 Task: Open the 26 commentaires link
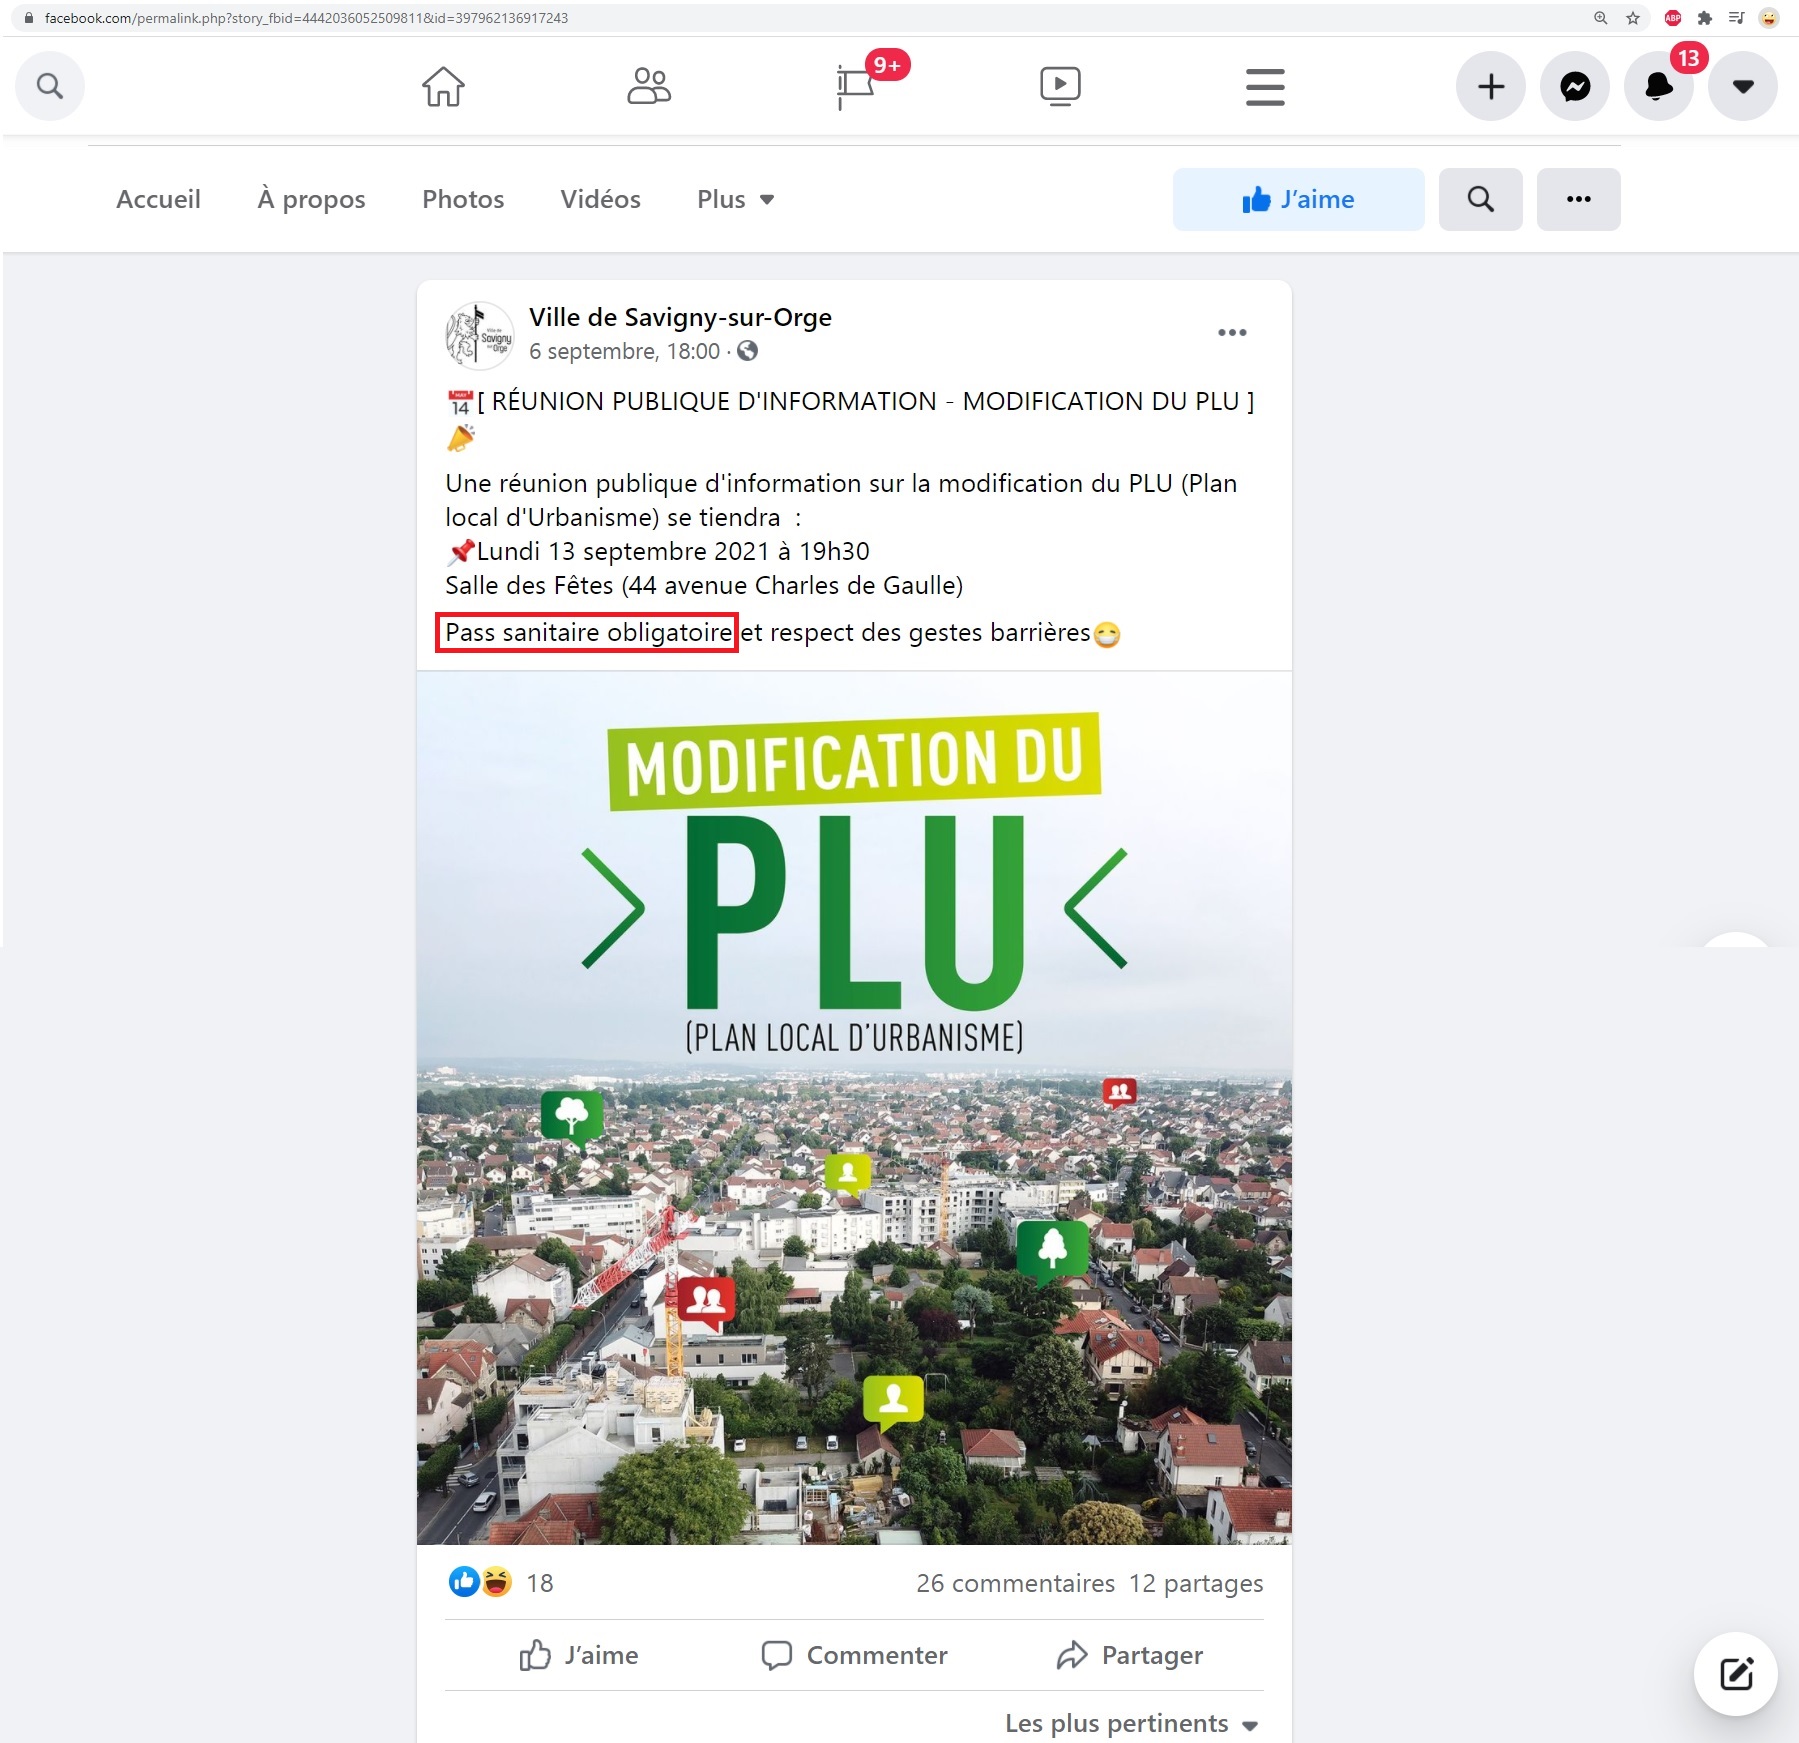click(1014, 1583)
